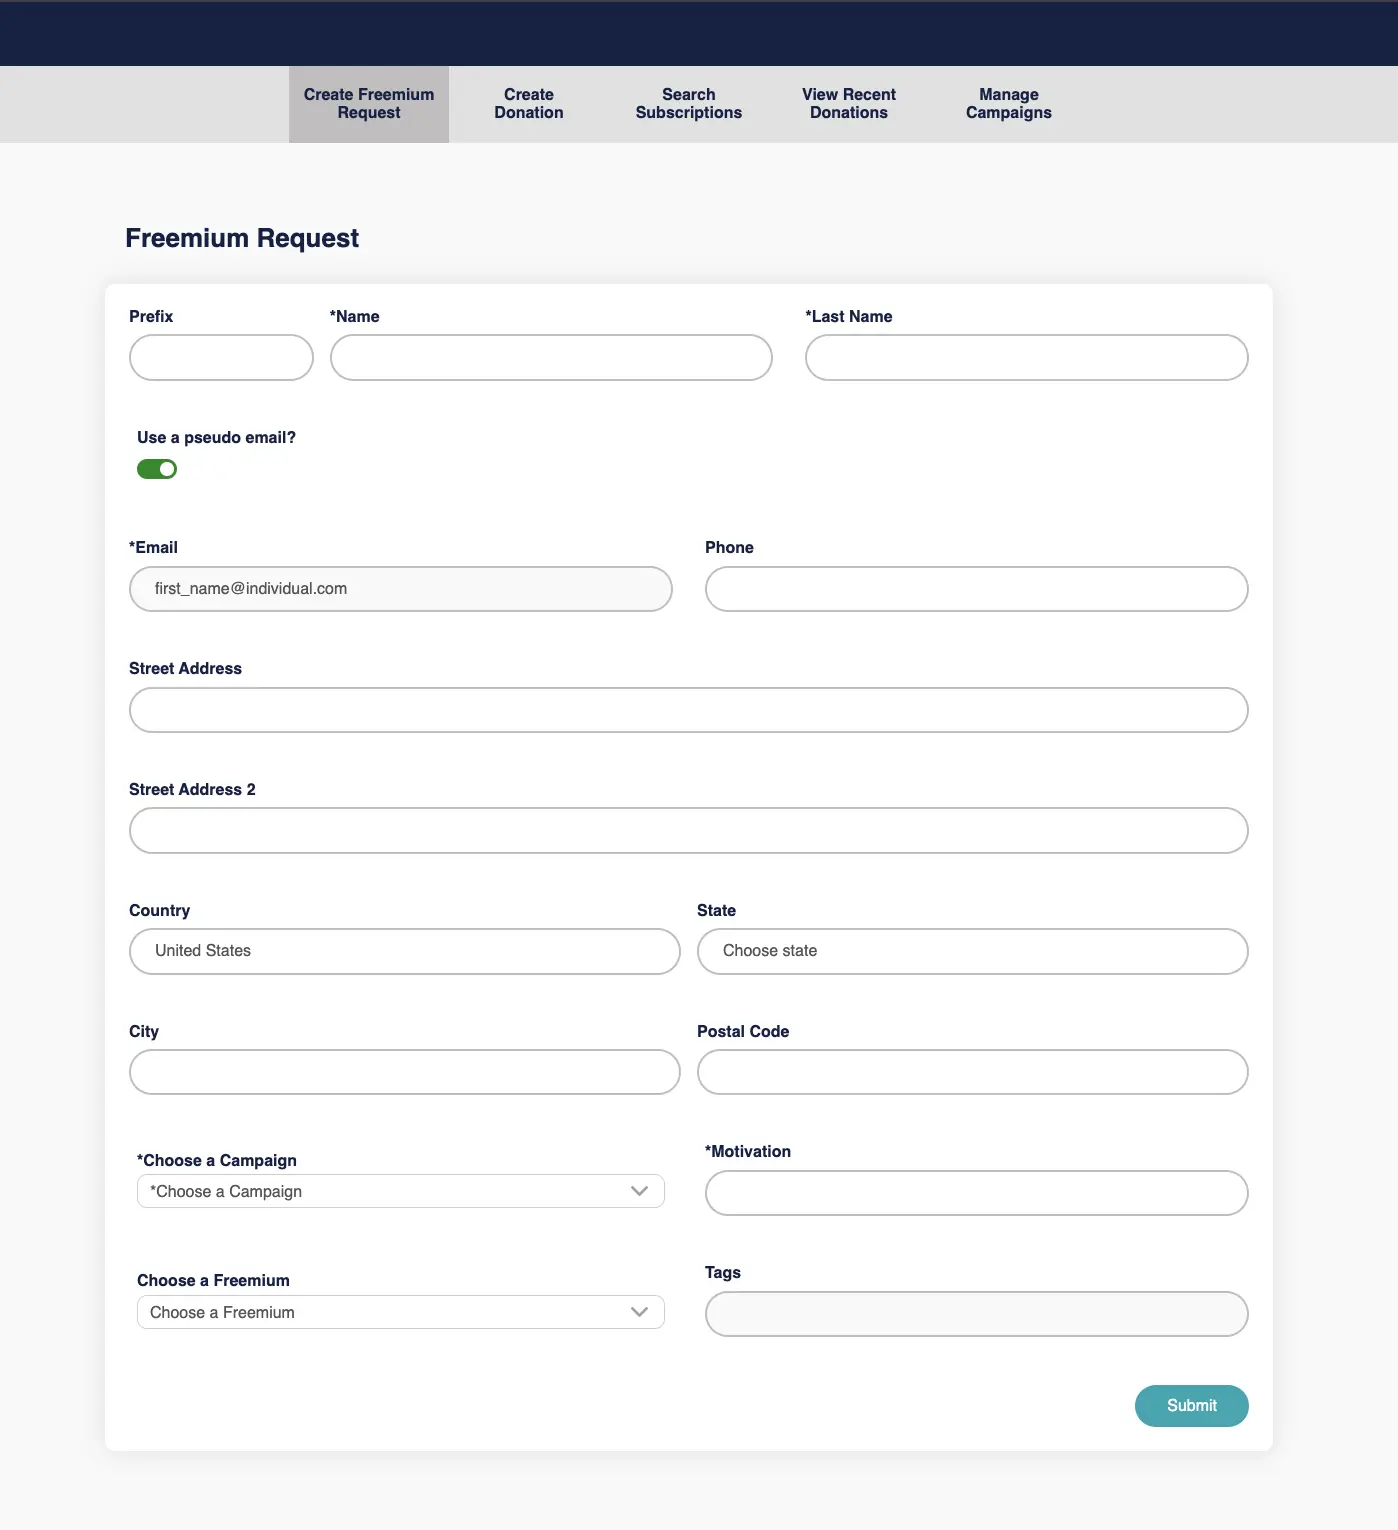Click the Street Address field
Screen dimensions: 1398x1530
pos(688,710)
